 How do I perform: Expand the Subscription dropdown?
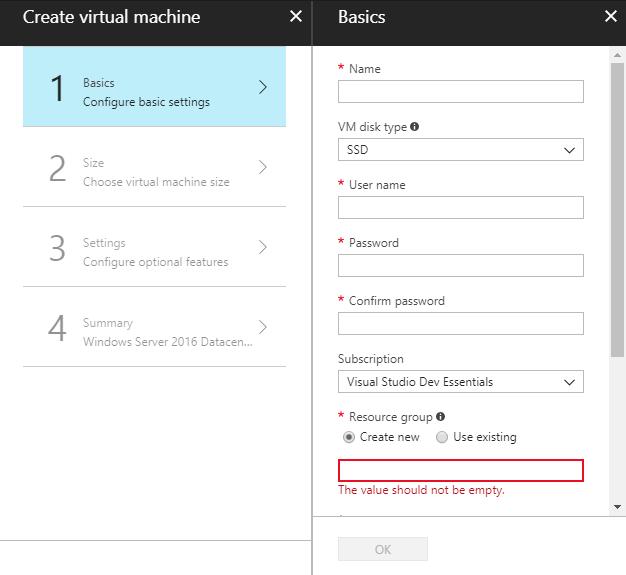(x=460, y=382)
